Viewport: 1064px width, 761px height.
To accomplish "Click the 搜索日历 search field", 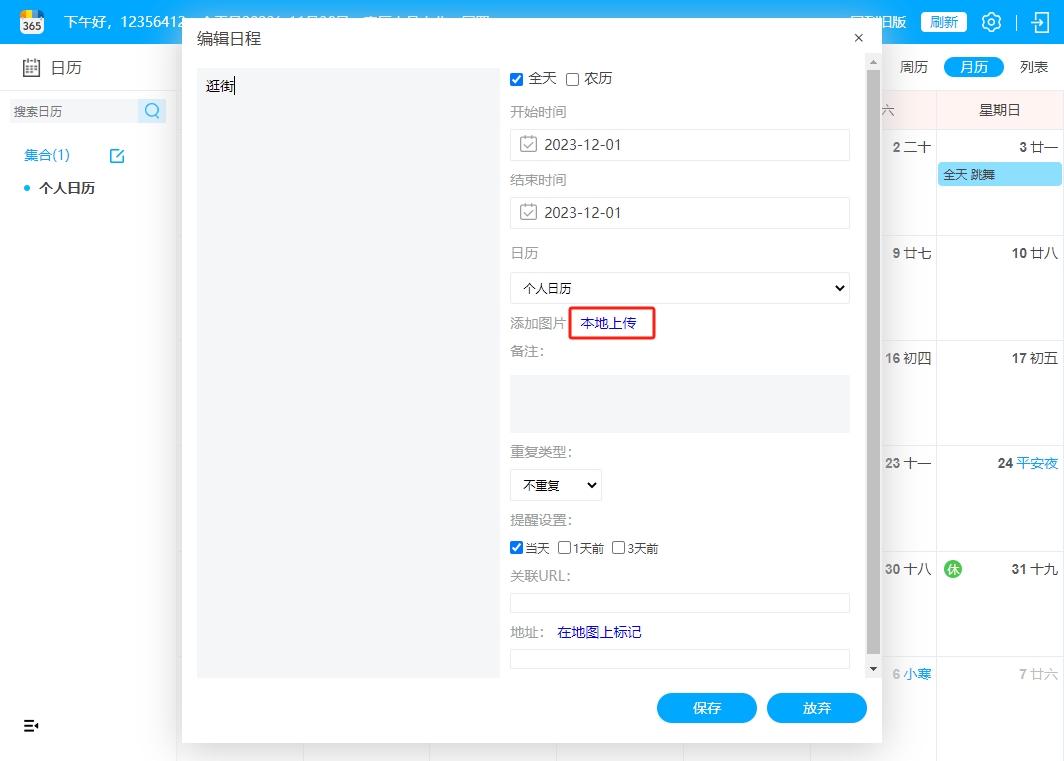I will coord(74,111).
